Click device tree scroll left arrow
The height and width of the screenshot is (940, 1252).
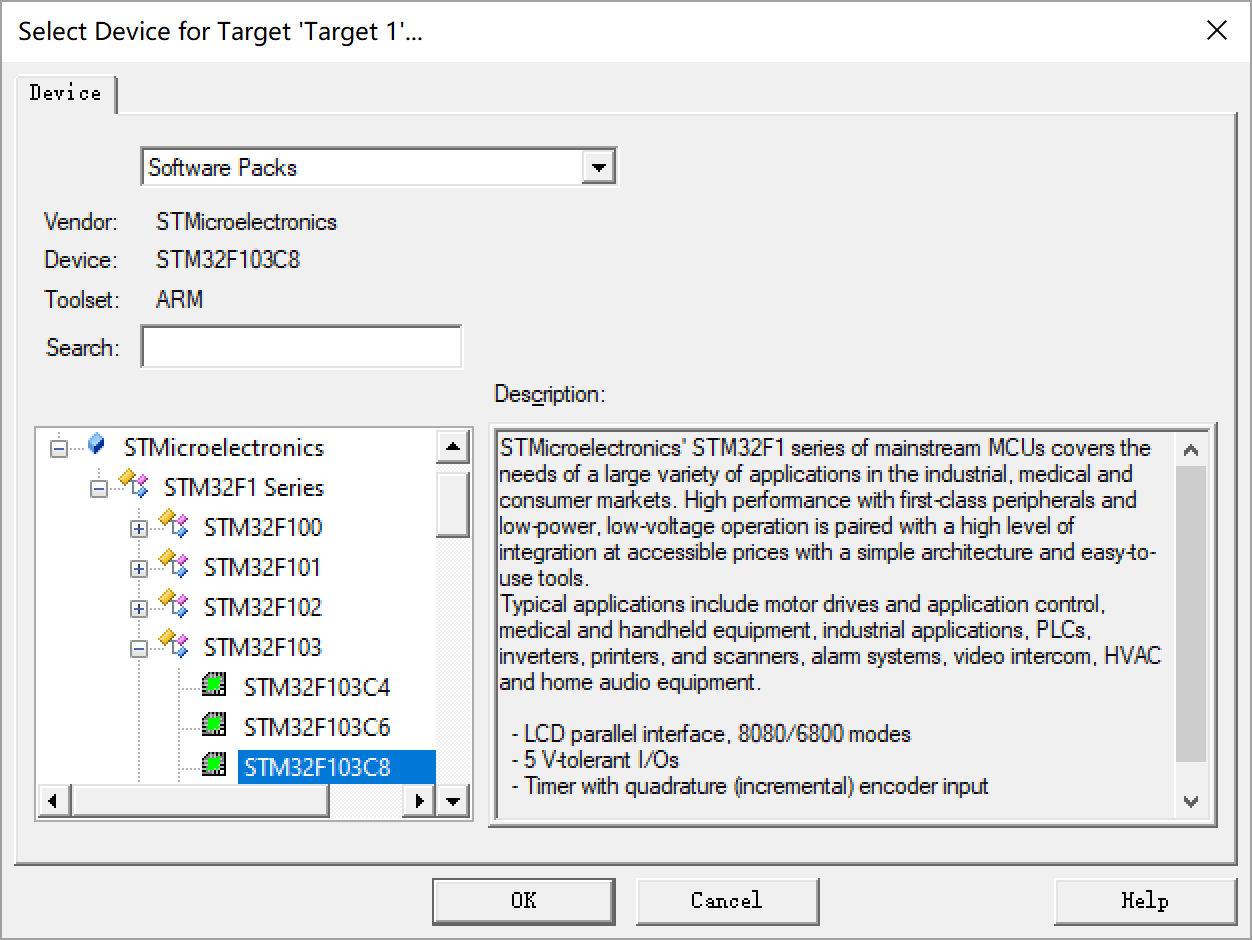[x=54, y=800]
